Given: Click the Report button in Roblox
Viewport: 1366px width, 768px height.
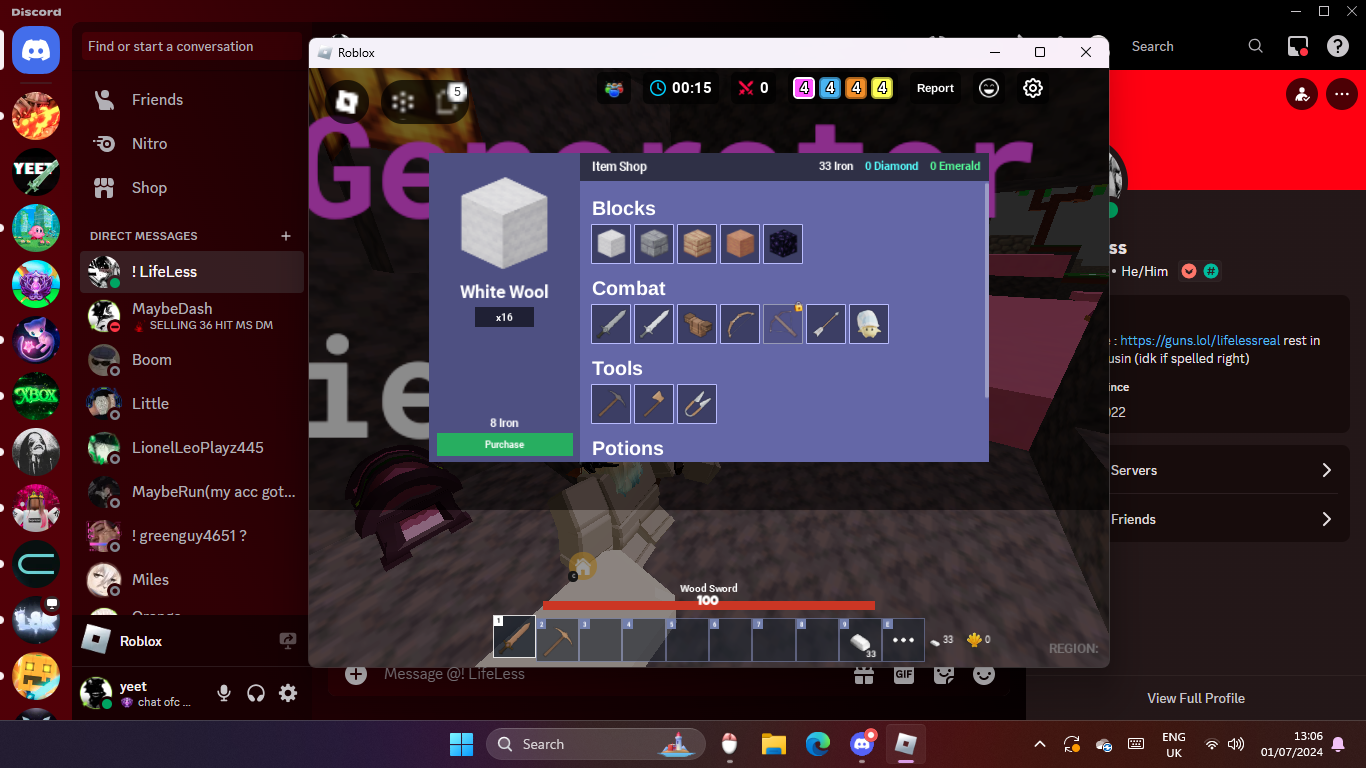Looking at the screenshot, I should 935,88.
